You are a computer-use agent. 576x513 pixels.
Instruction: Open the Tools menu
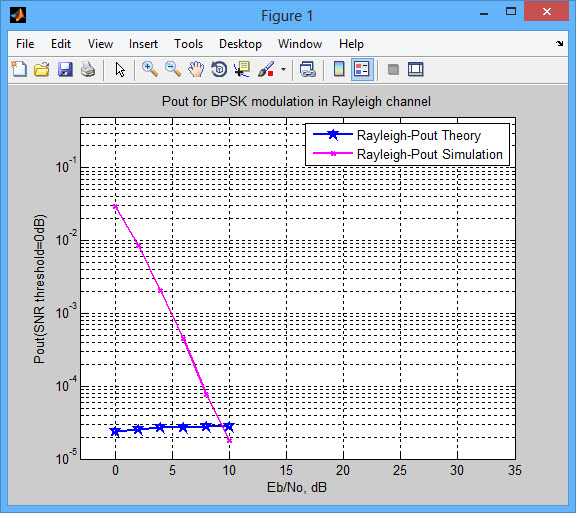pos(188,44)
